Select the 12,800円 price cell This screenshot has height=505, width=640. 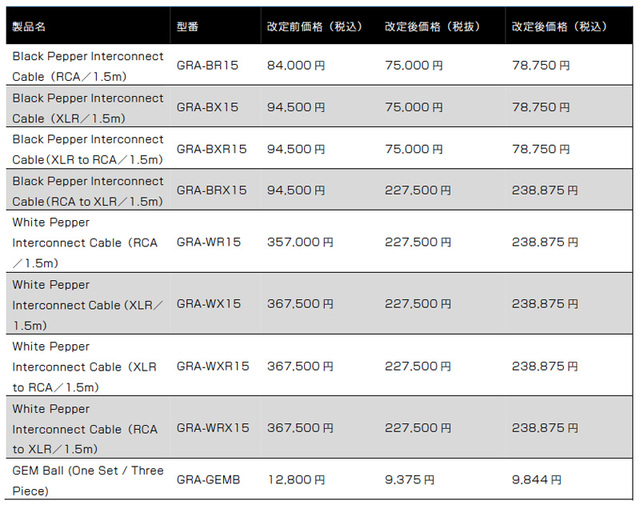click(295, 480)
